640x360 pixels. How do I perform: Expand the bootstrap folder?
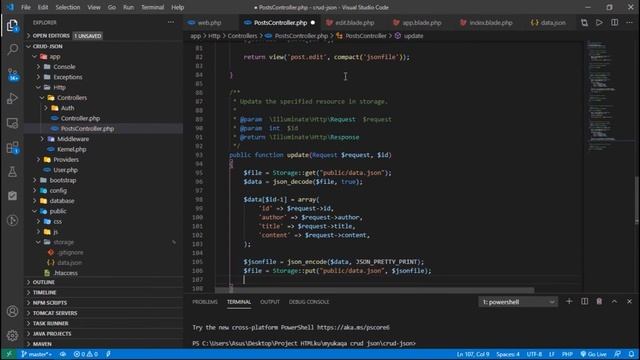[104, 180]
